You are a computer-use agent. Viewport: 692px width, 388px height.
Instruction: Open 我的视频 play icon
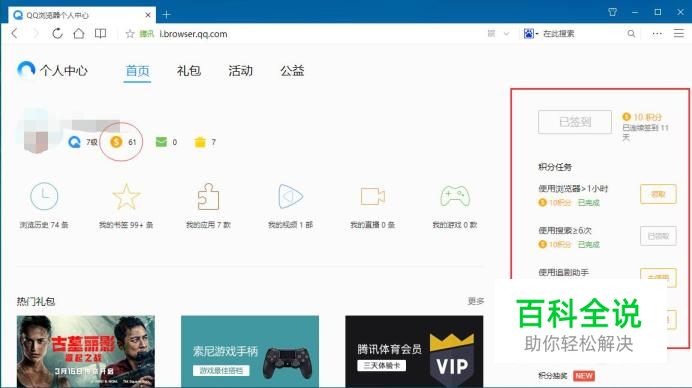pyautogui.click(x=290, y=196)
